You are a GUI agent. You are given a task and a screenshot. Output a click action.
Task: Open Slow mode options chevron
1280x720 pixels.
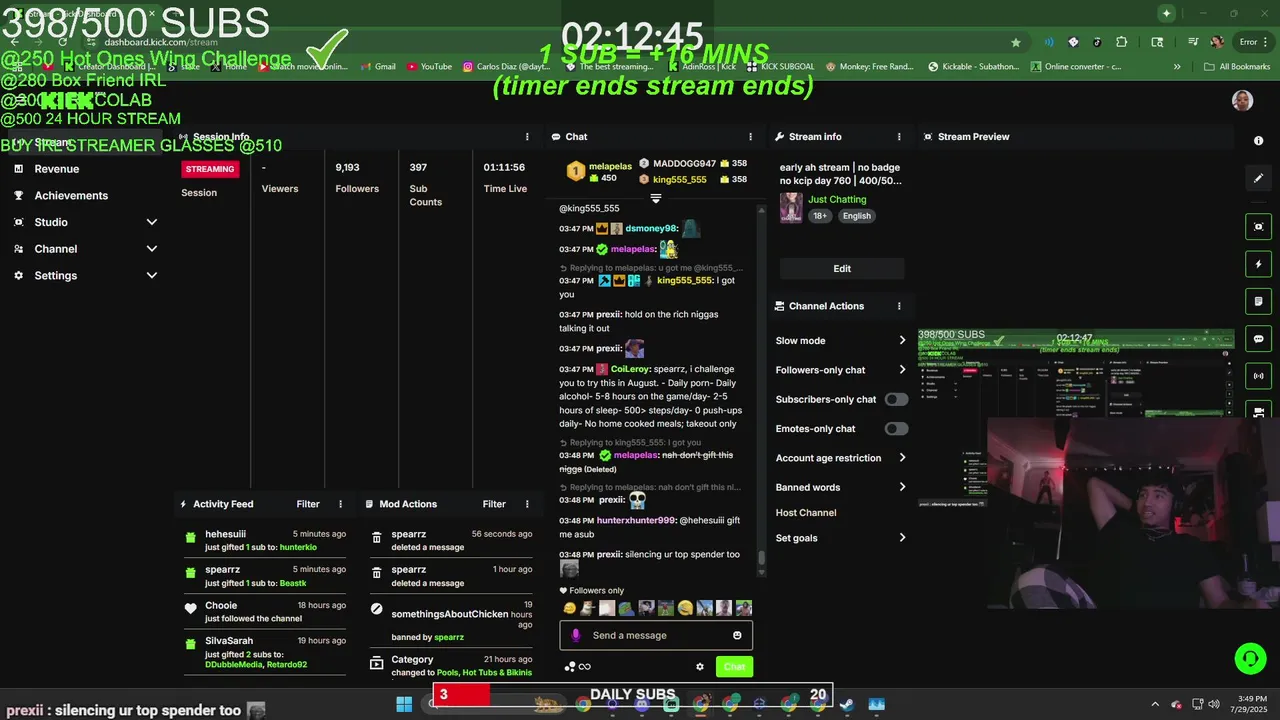[x=902, y=341]
